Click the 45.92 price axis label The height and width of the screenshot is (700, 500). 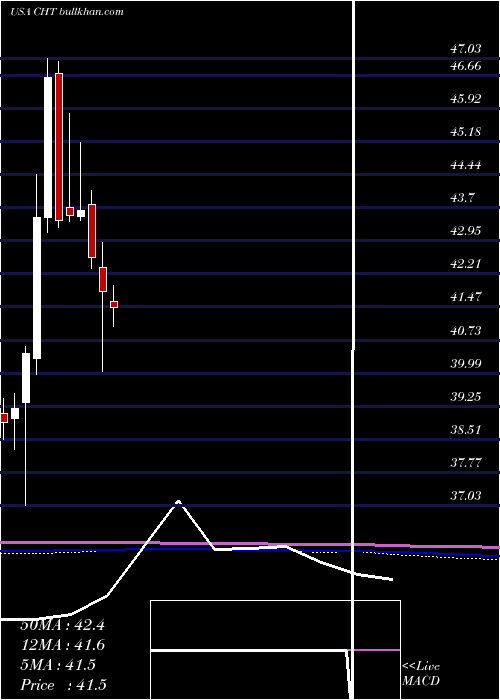coord(466,99)
